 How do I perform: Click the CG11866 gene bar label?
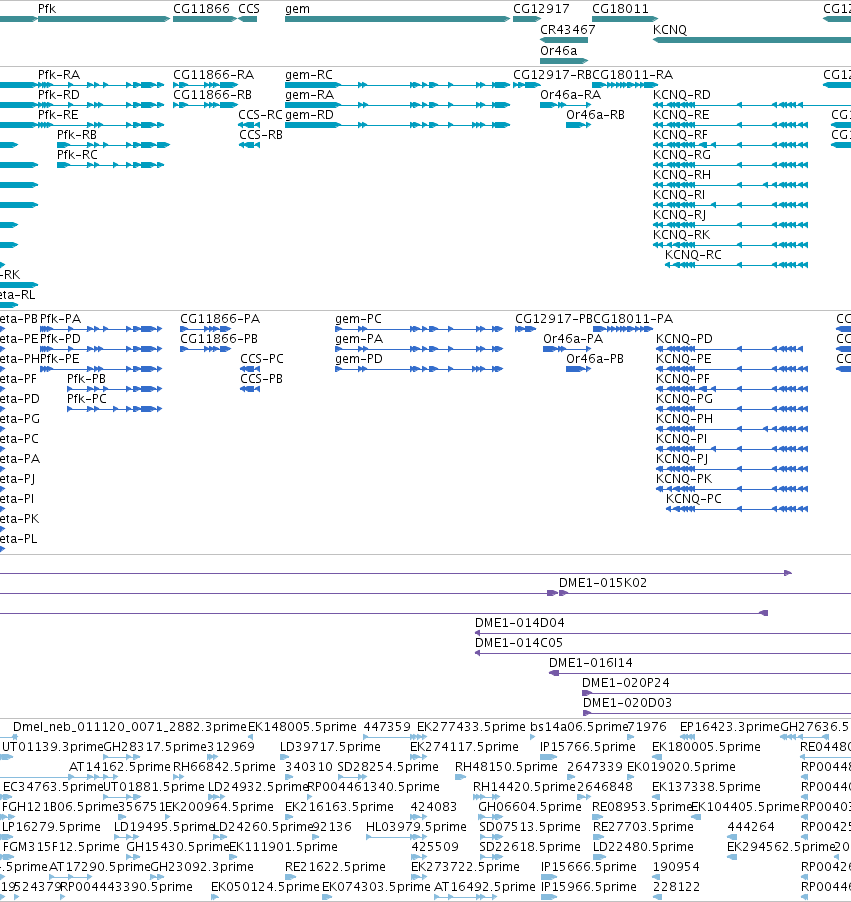(x=201, y=9)
